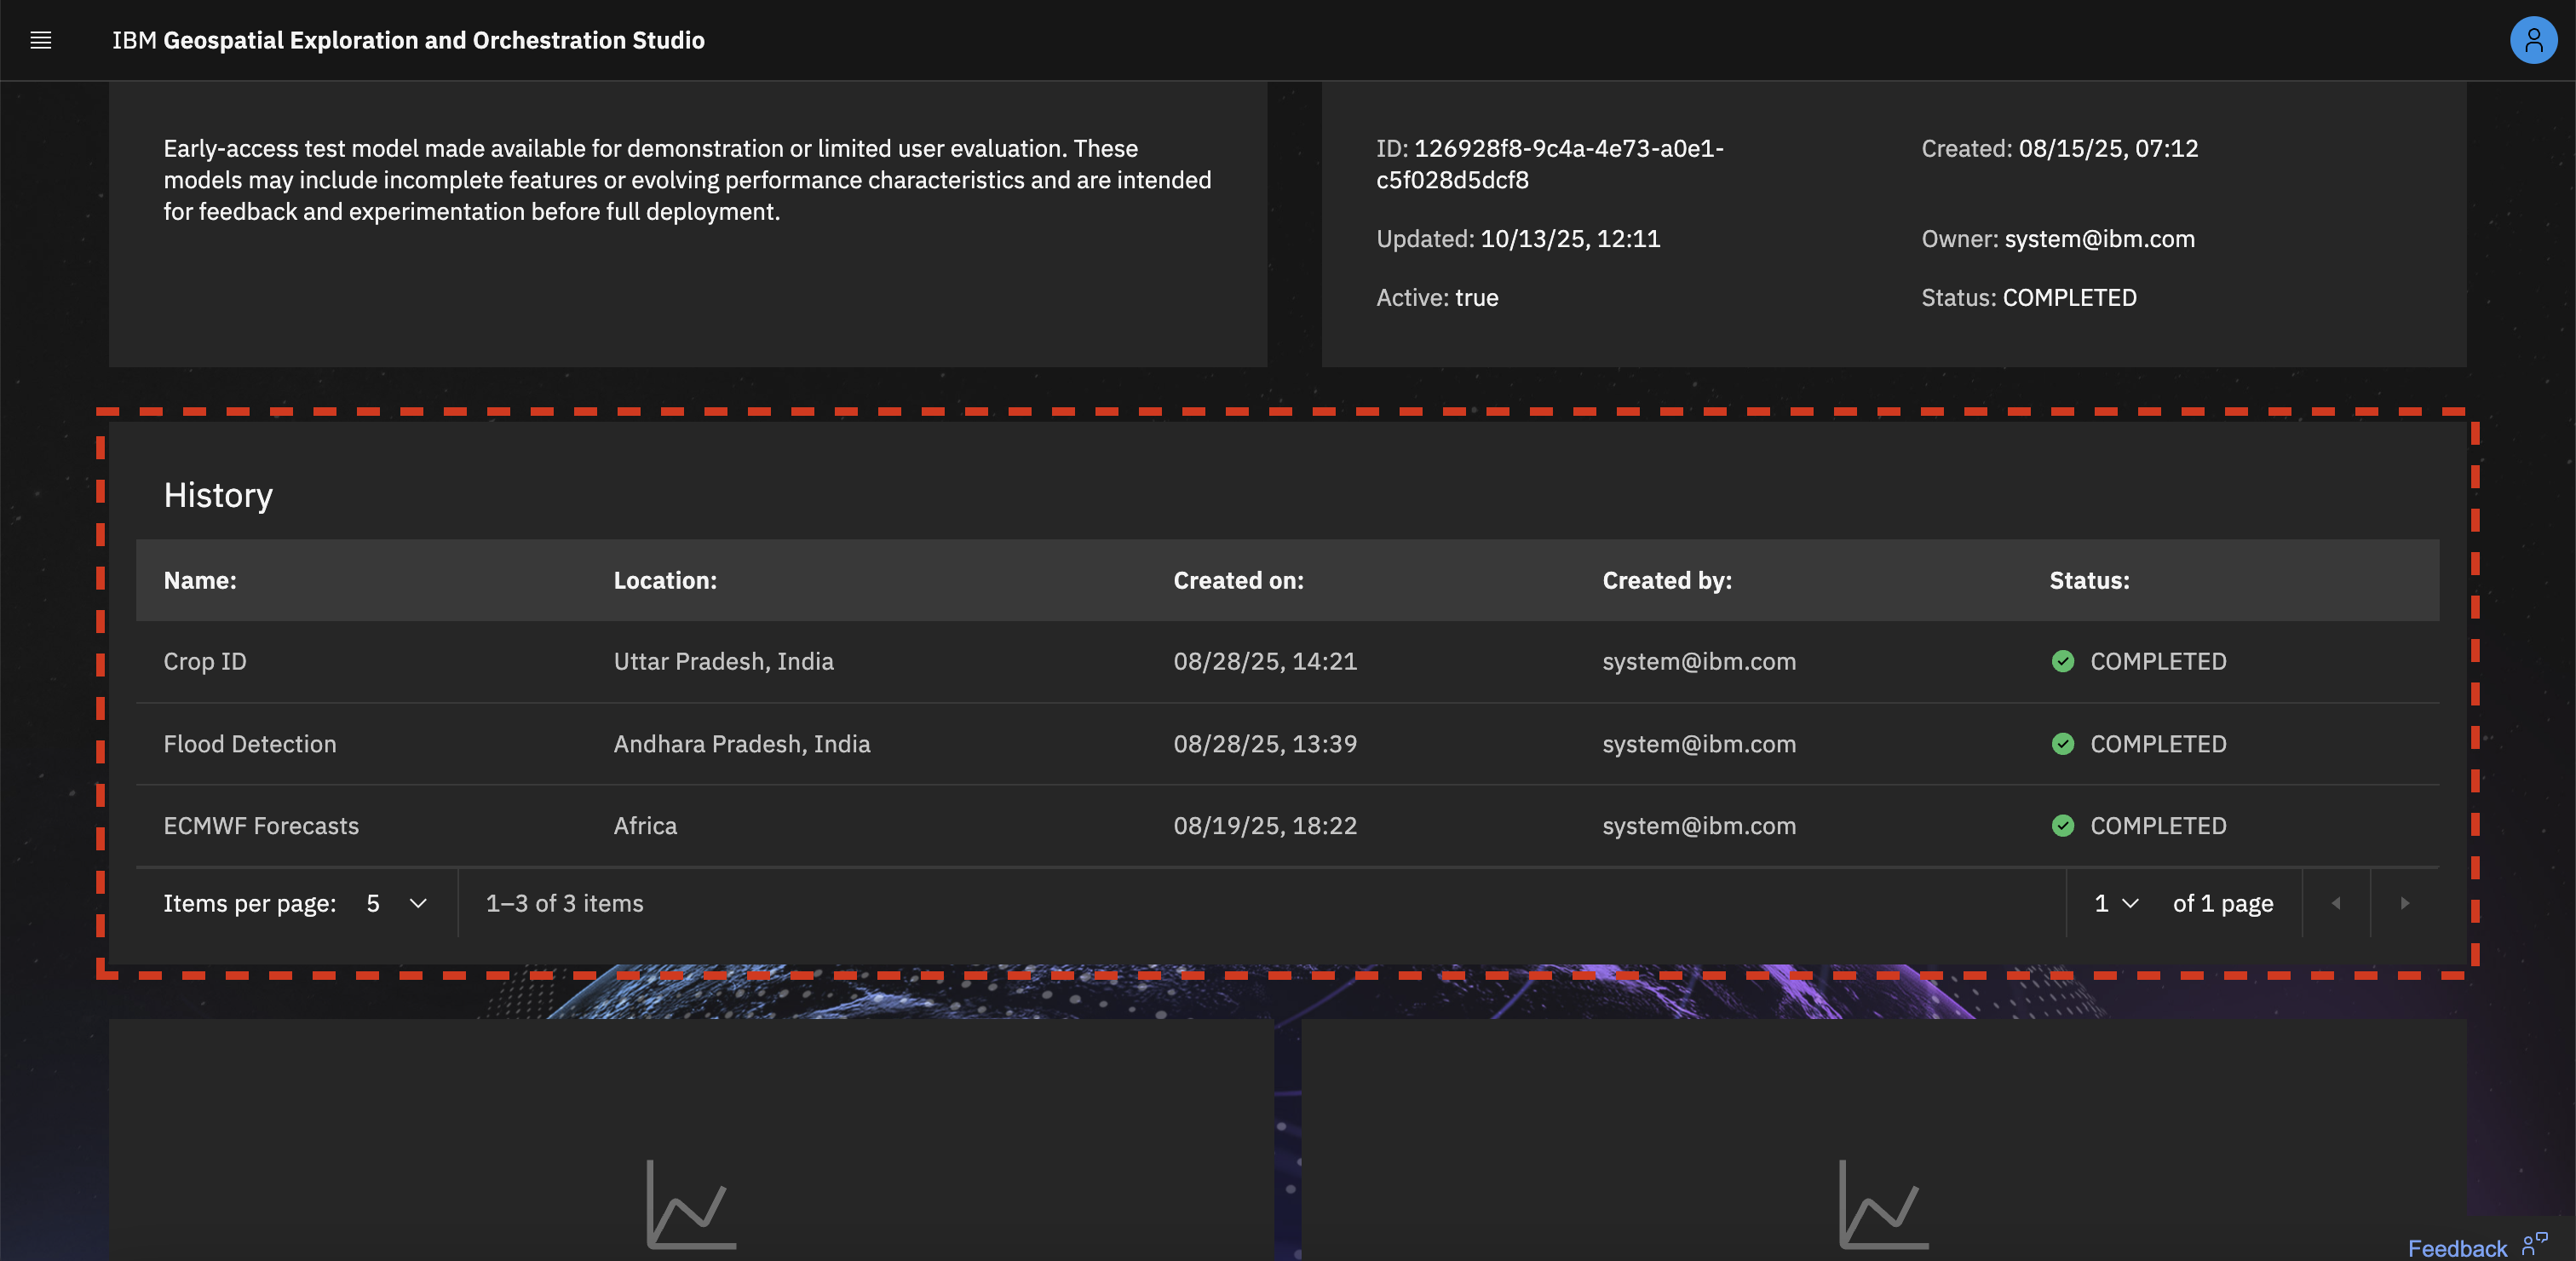Click the left chart placeholder icon
Viewport: 2576px width, 1261px height.
pos(691,1204)
